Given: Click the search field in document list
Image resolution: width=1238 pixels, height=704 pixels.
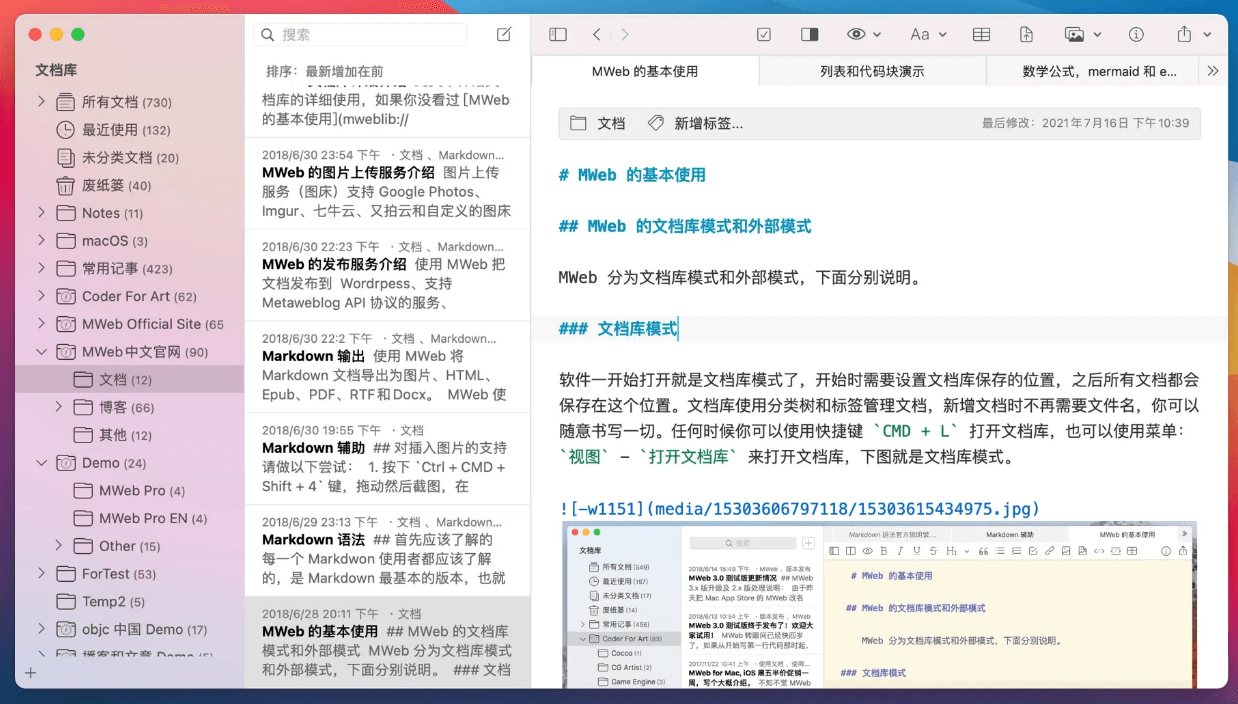Looking at the screenshot, I should 360,35.
